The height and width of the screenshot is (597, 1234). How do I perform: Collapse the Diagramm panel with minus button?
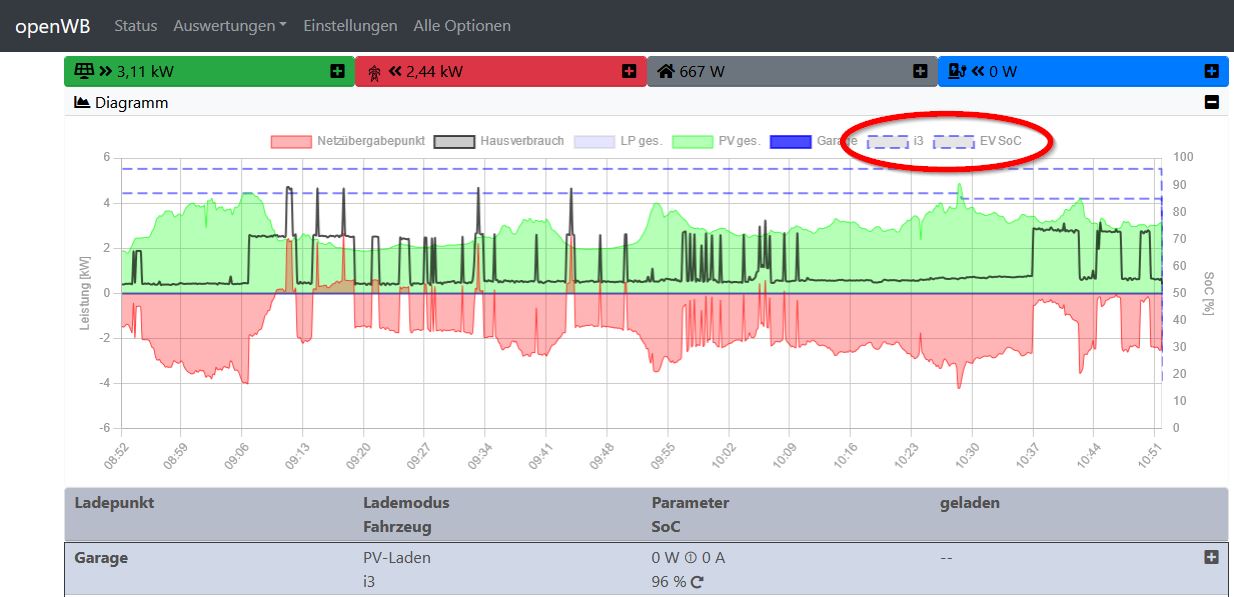(1212, 102)
